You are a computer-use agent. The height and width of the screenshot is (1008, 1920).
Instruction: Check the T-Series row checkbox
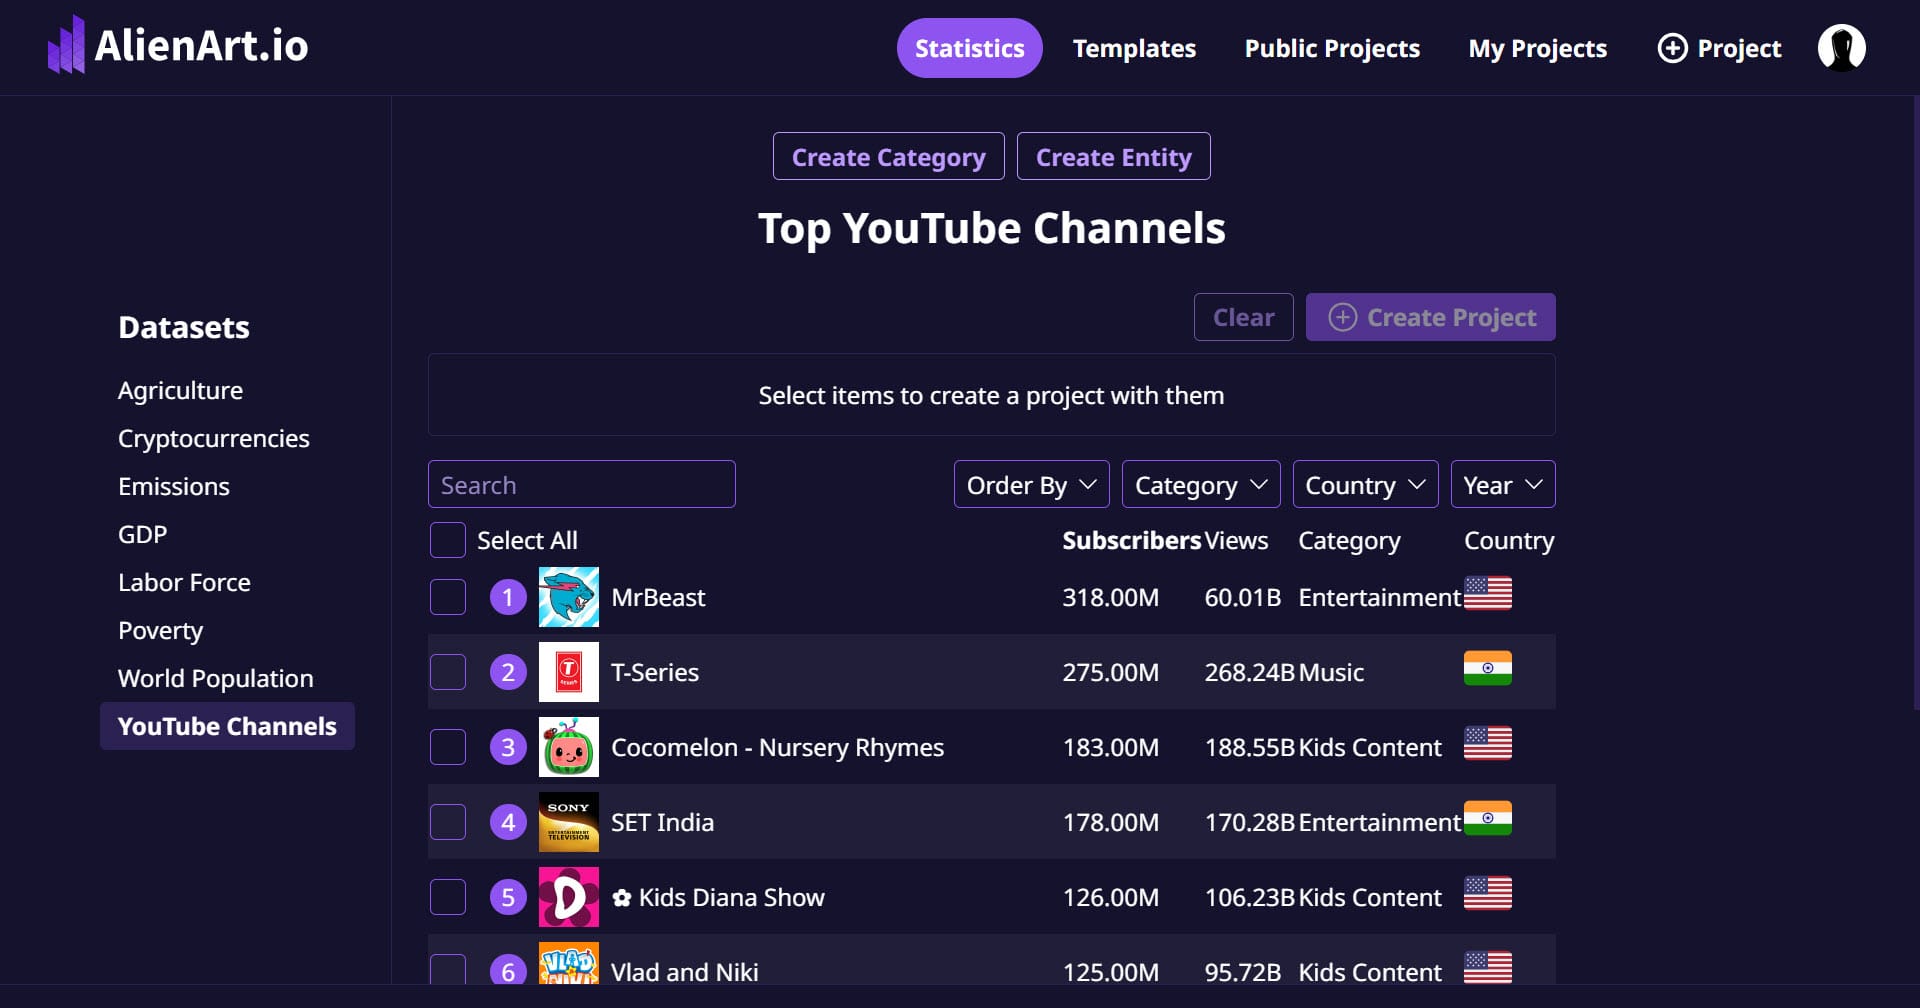[447, 672]
